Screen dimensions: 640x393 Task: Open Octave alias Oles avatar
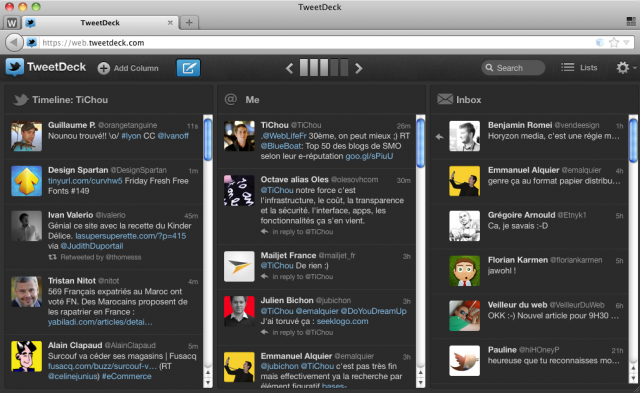point(239,190)
